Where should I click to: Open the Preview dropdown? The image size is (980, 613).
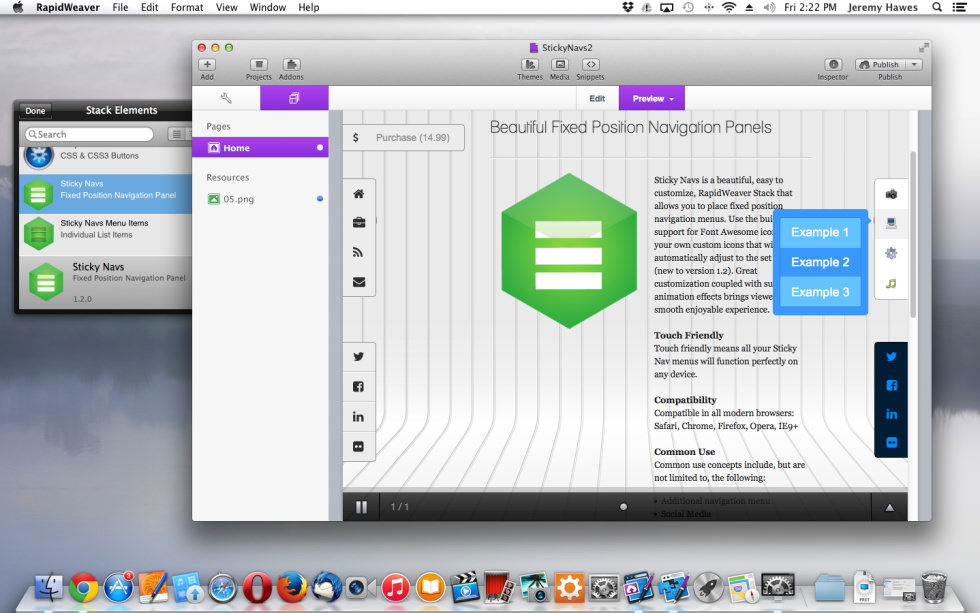coord(652,98)
